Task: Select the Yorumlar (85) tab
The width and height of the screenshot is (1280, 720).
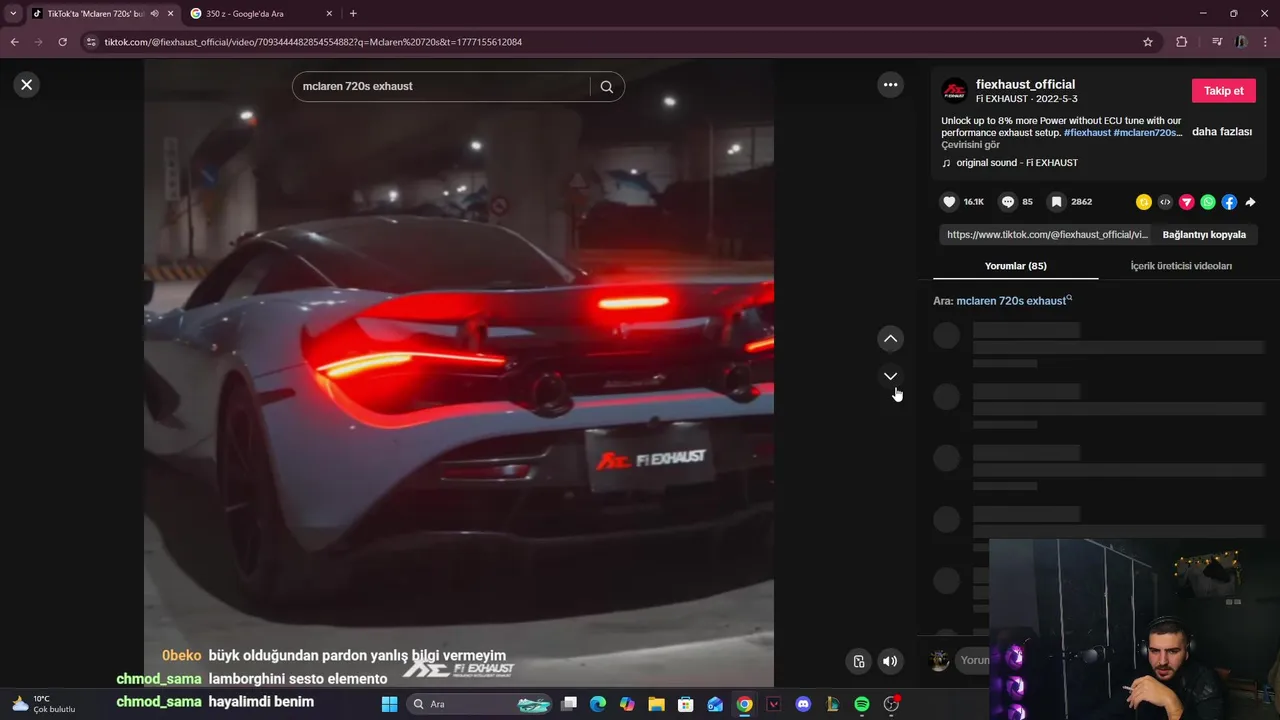Action: (x=1015, y=266)
